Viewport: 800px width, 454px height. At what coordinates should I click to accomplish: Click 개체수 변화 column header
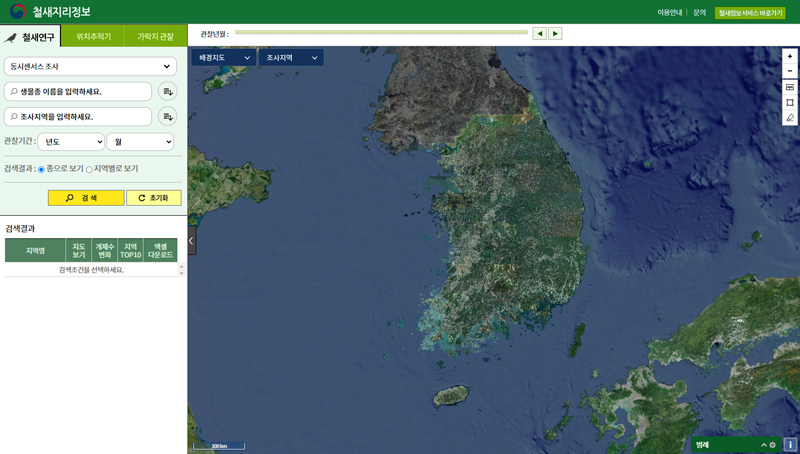pos(105,250)
